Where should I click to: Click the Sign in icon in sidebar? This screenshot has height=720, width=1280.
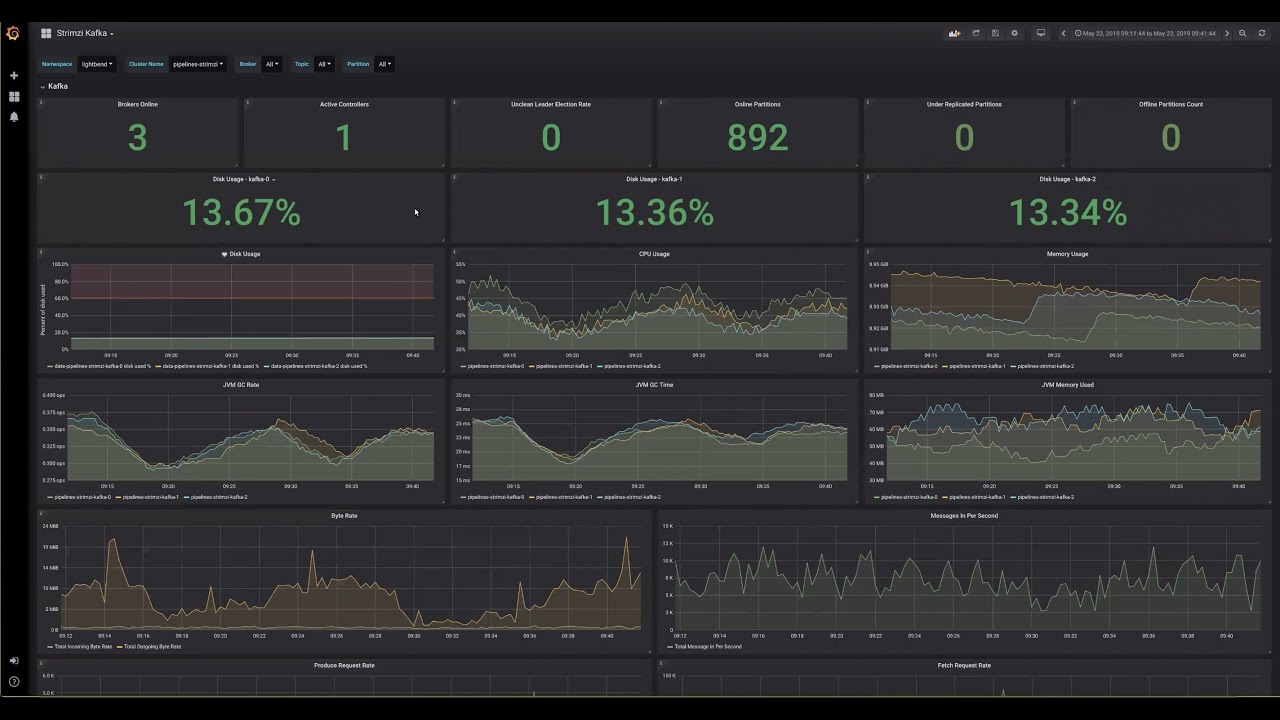(14, 661)
